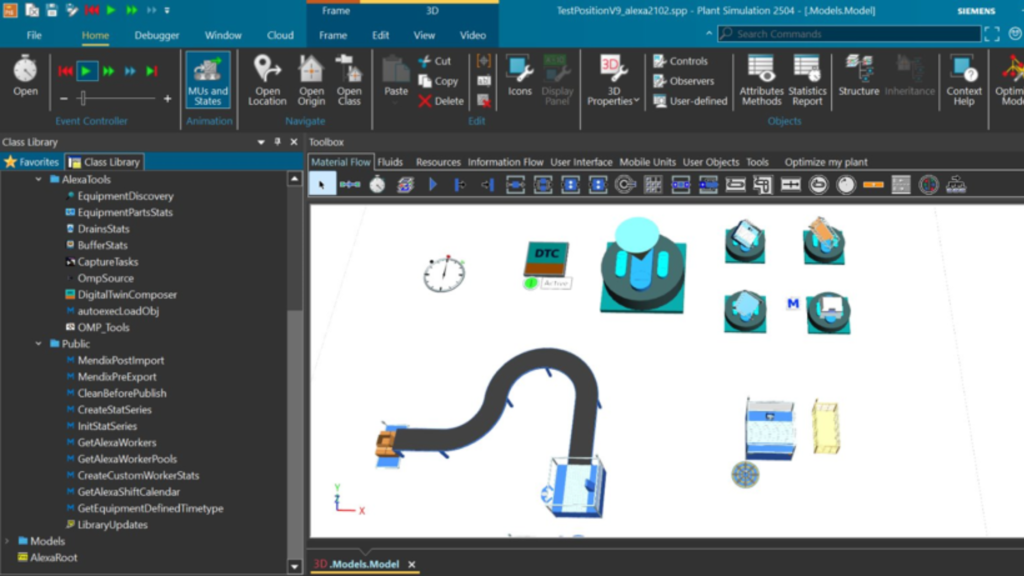Open Observers in Objects group
The height and width of the screenshot is (576, 1024).
(684, 81)
